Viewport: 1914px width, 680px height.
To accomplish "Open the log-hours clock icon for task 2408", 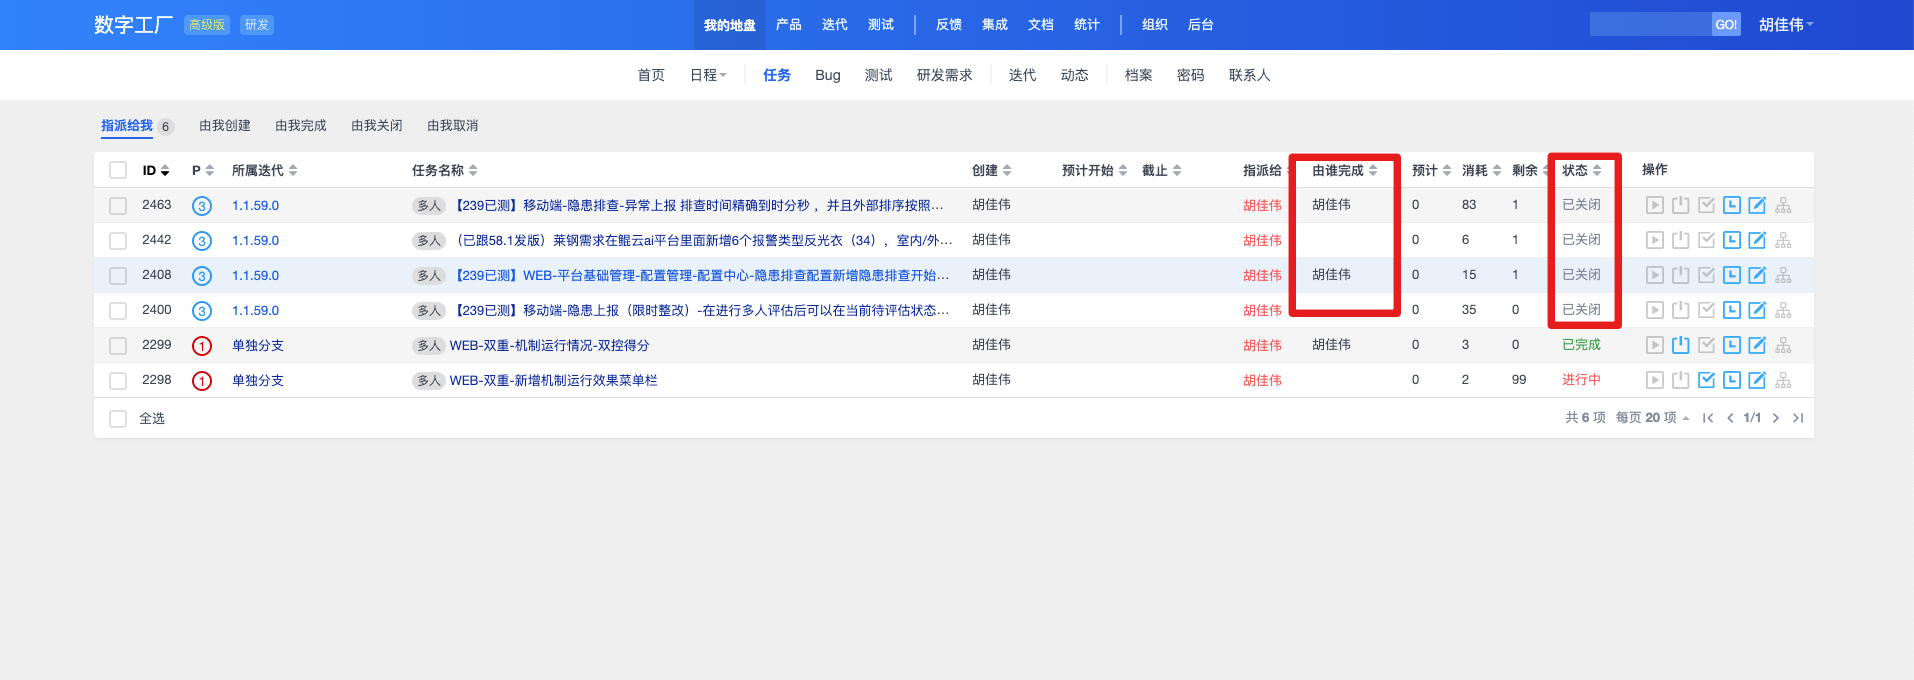I will click(1731, 275).
